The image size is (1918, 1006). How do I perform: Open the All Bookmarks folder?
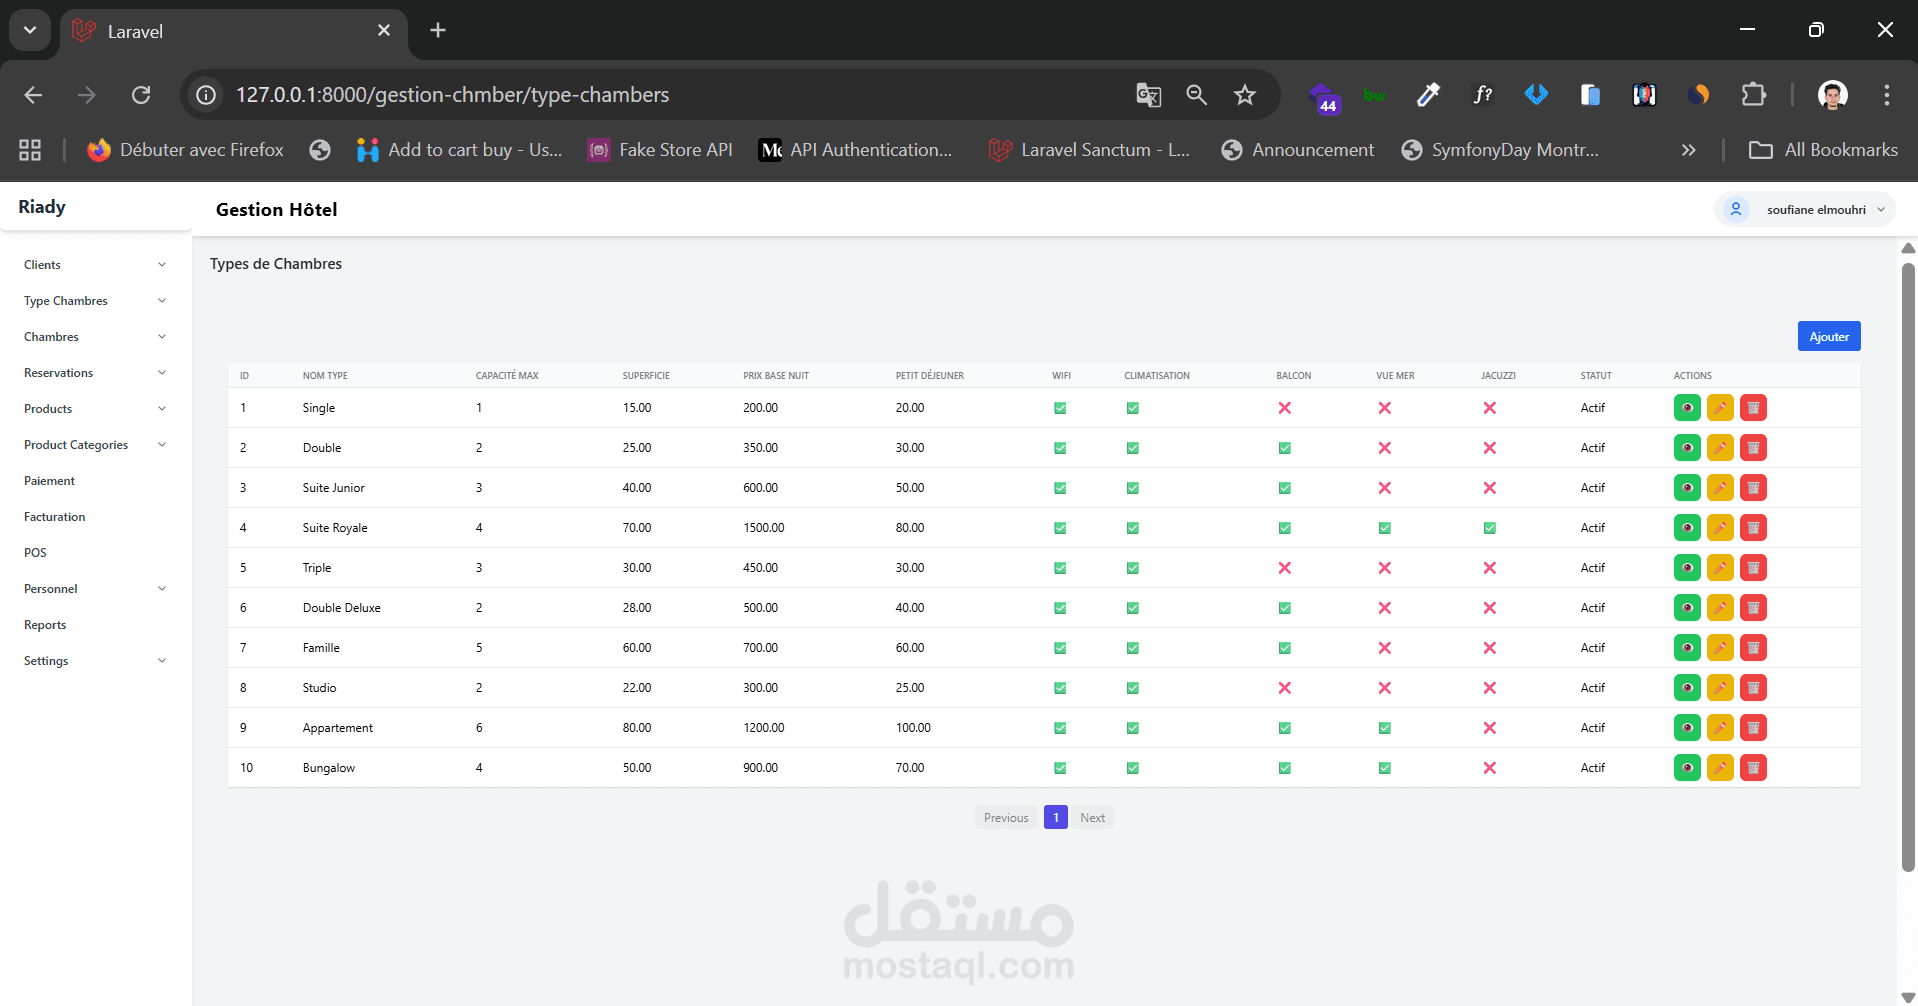pyautogui.click(x=1823, y=150)
